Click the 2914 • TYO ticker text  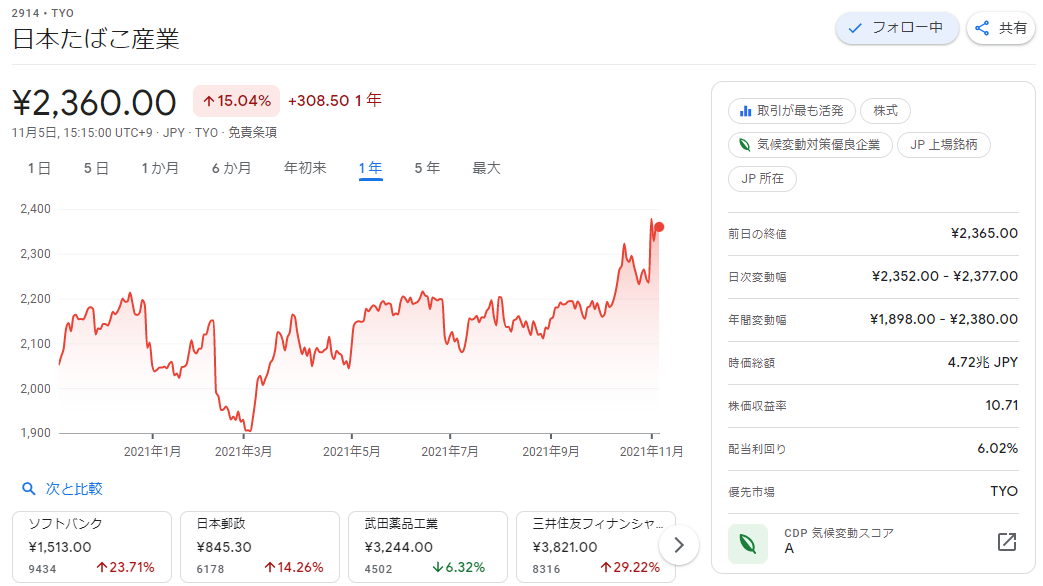coord(43,13)
